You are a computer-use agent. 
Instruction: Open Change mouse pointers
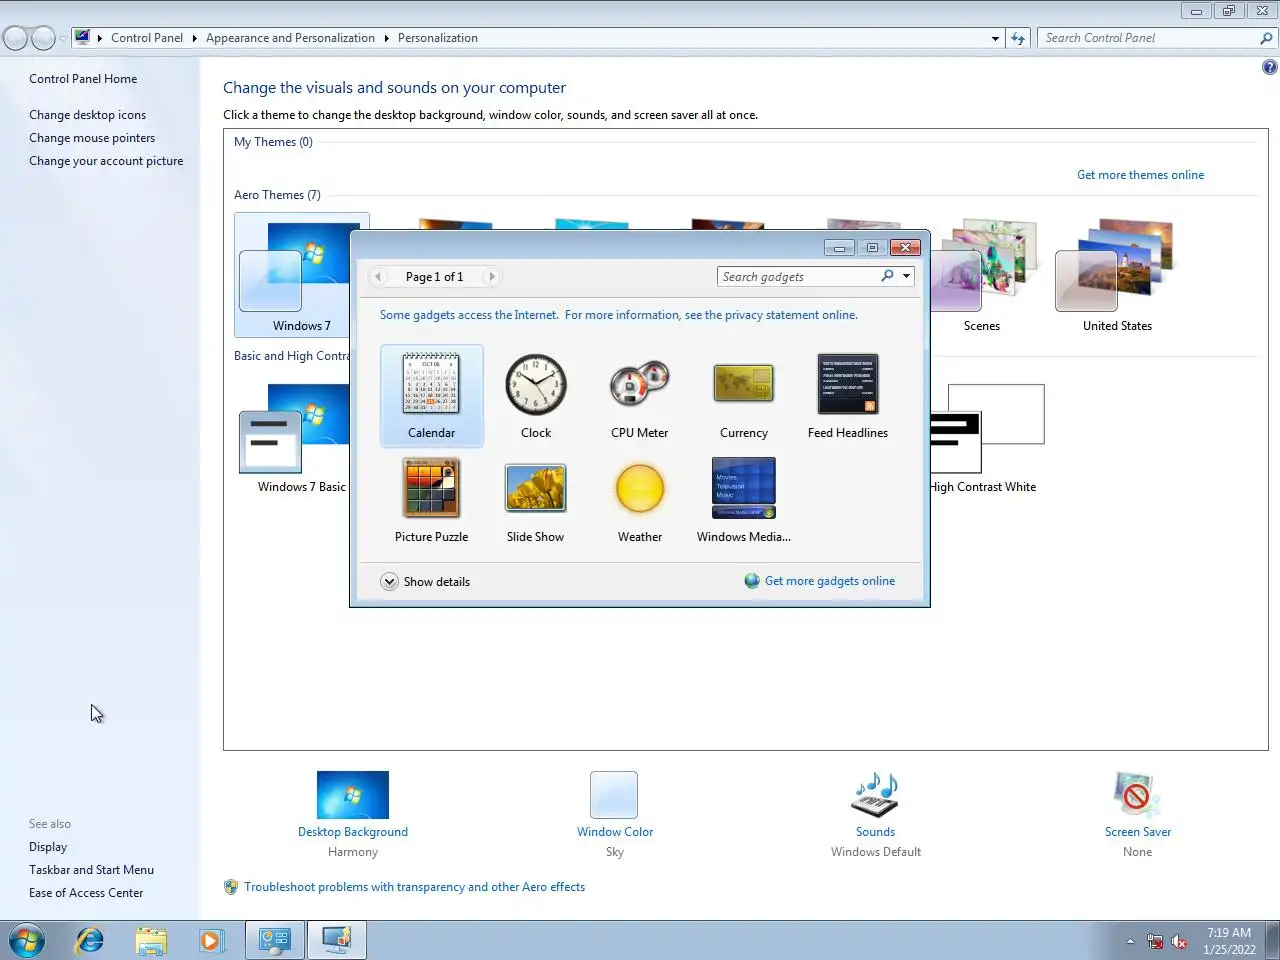[x=92, y=138]
